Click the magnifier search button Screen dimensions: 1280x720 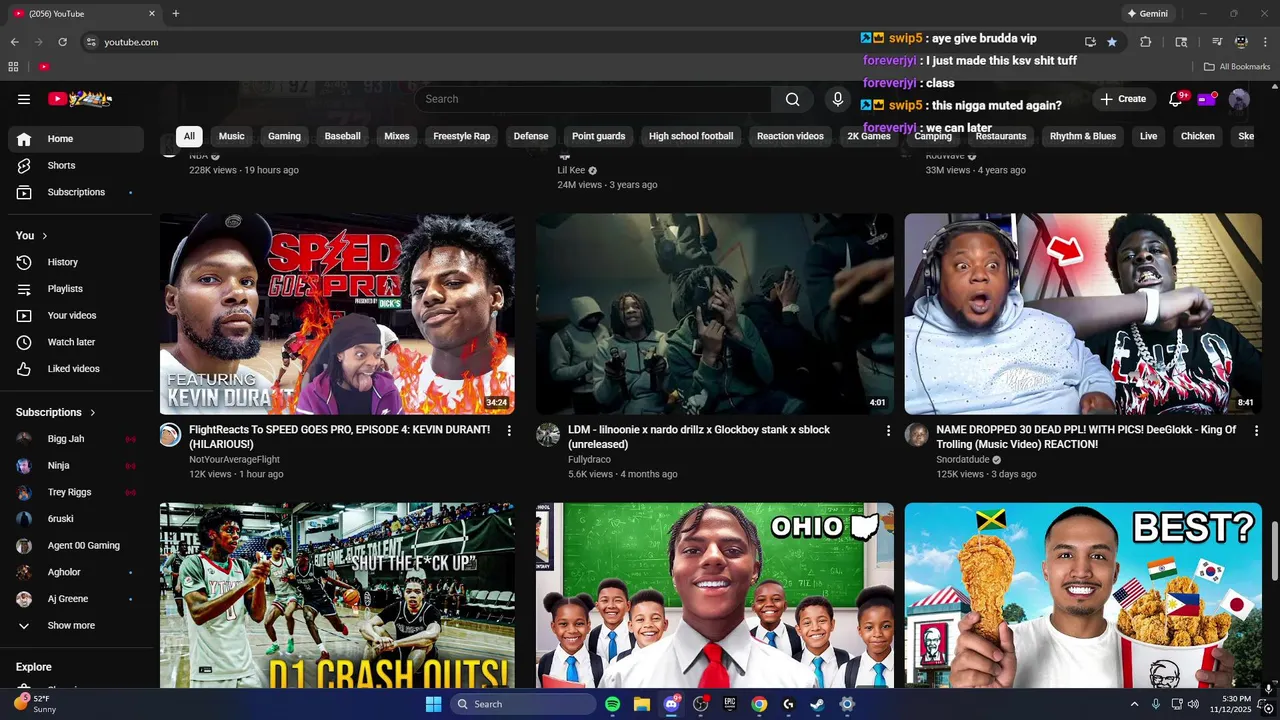(792, 99)
